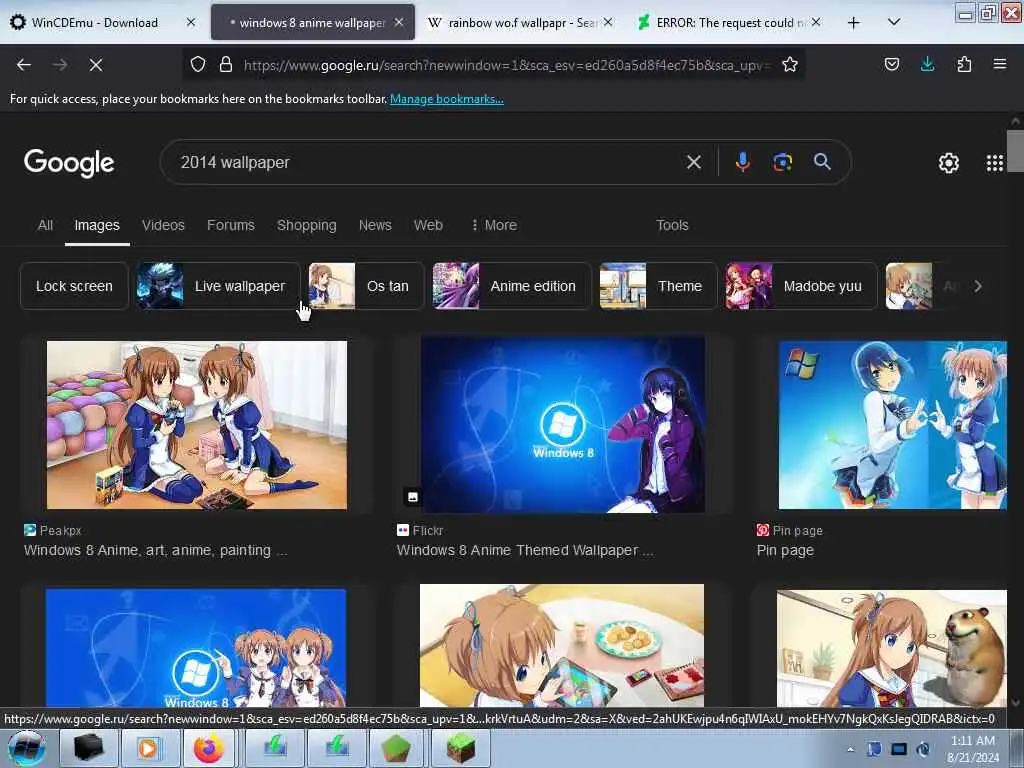This screenshot has width=1024, height=768.
Task: Select the Videos search category
Action: [163, 225]
